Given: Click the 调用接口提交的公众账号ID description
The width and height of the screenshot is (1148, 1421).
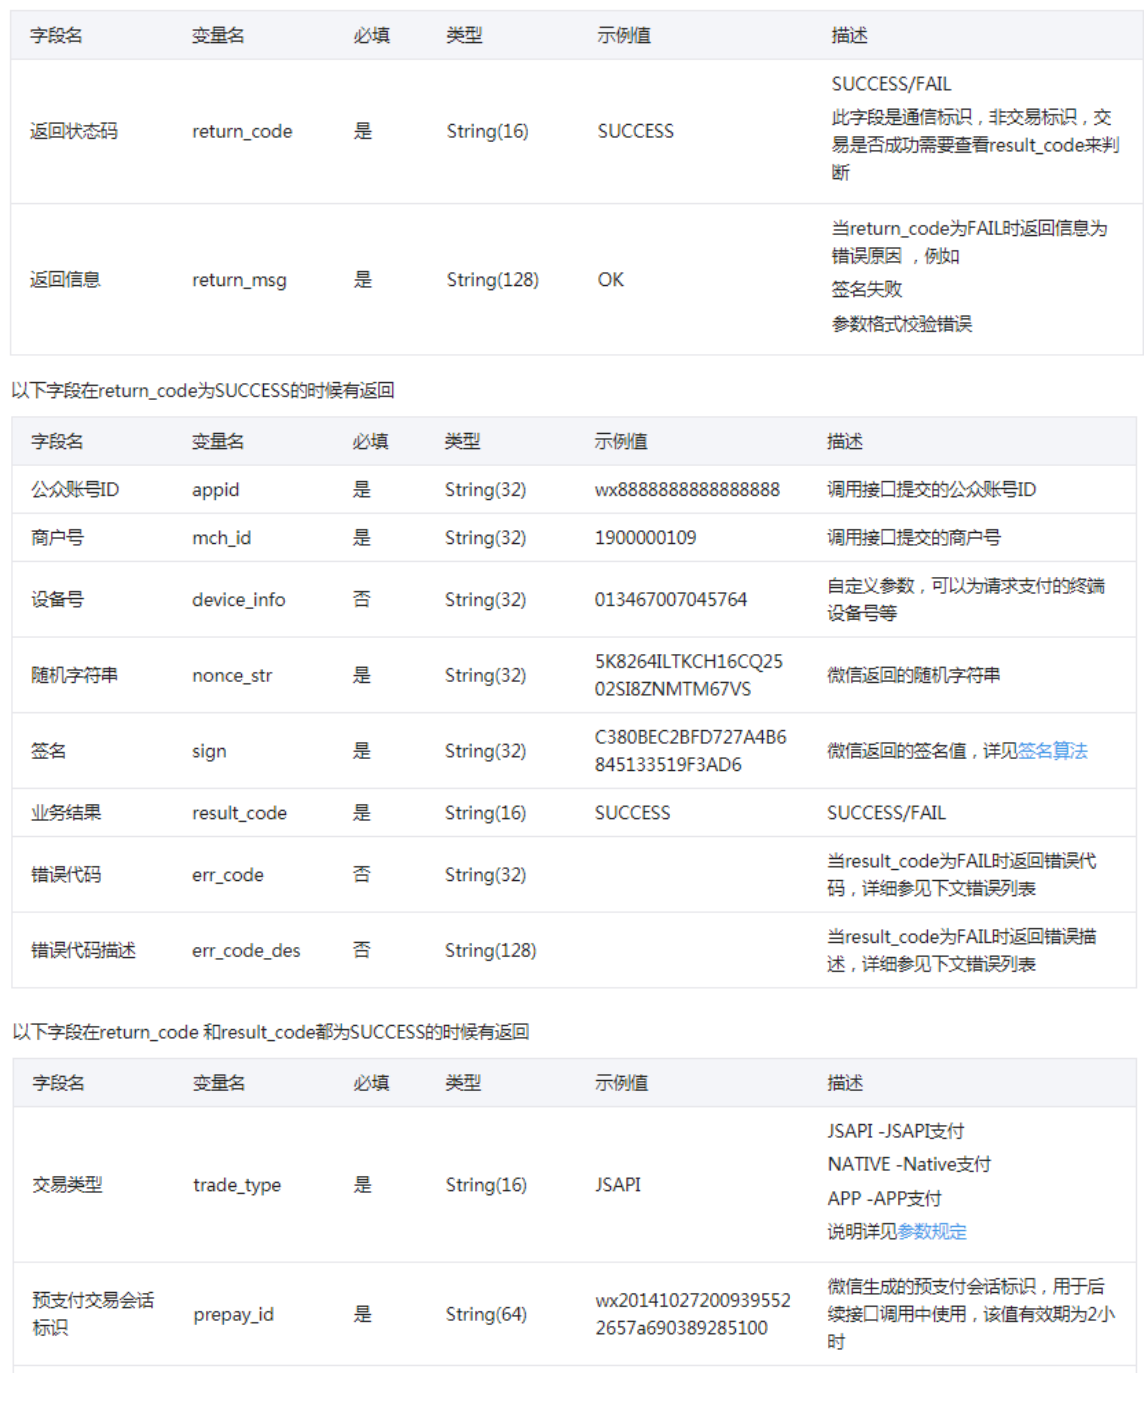Looking at the screenshot, I should pyautogui.click(x=932, y=490).
